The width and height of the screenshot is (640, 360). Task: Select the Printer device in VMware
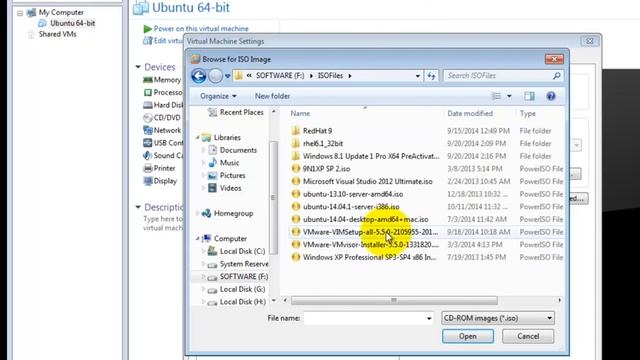(x=160, y=168)
